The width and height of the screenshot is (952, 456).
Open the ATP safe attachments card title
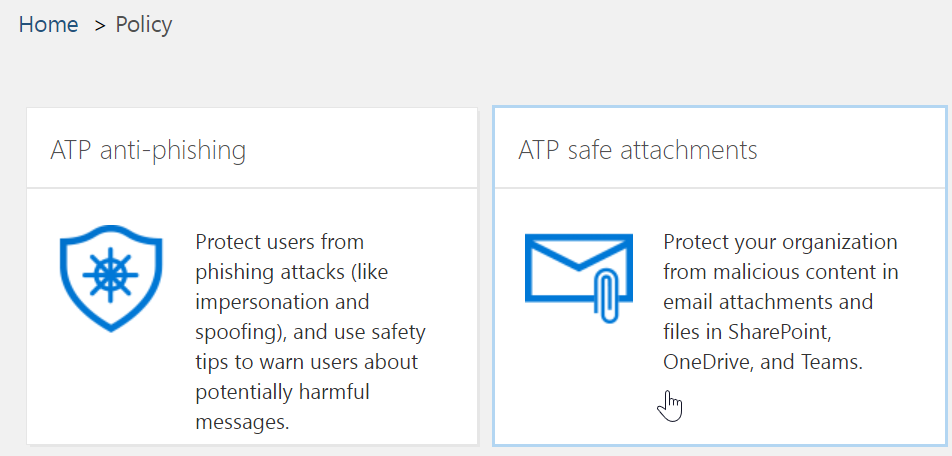[x=637, y=150]
